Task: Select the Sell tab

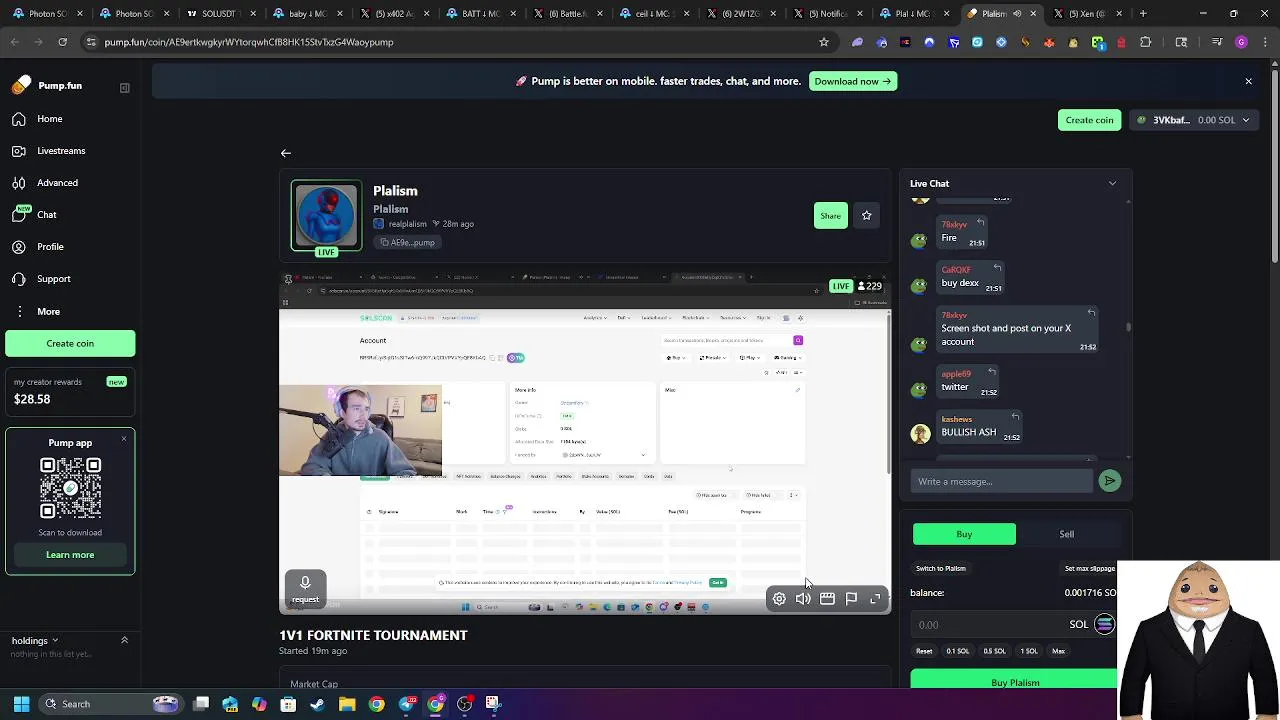Action: click(1067, 534)
